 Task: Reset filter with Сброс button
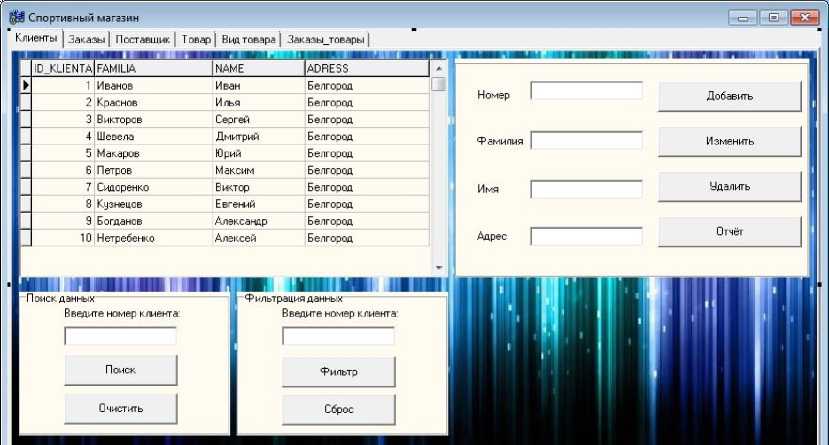(338, 410)
